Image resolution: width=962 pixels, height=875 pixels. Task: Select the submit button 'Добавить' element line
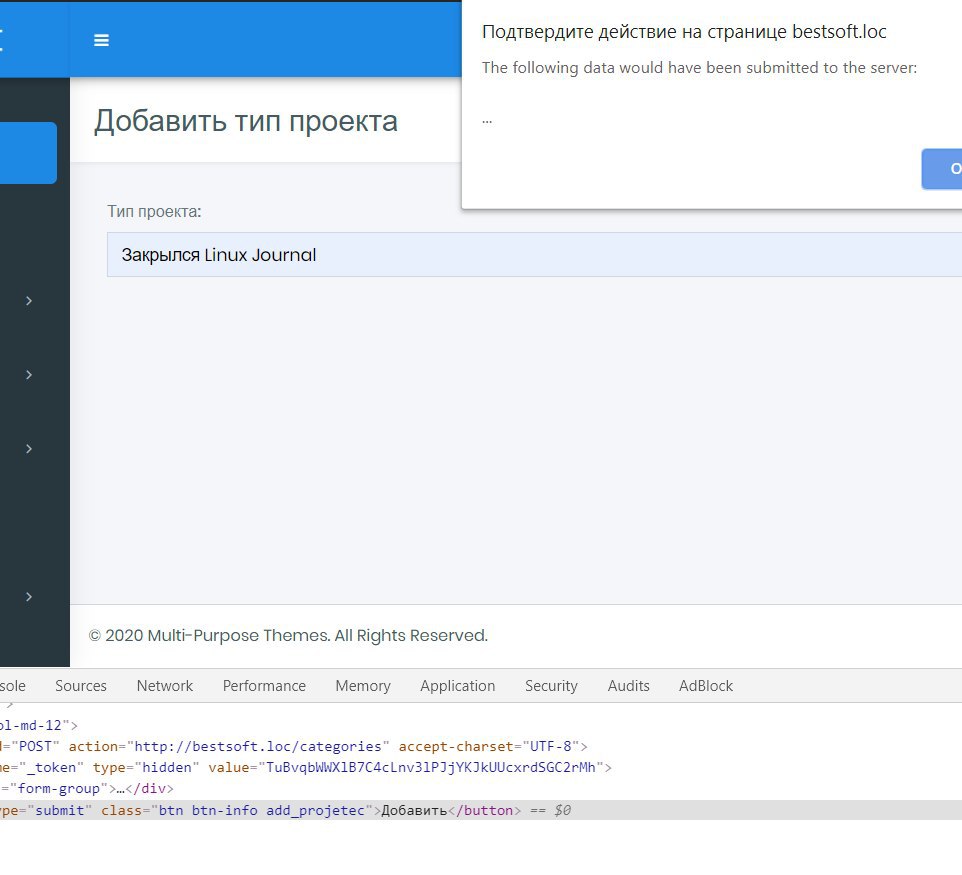(x=481, y=811)
